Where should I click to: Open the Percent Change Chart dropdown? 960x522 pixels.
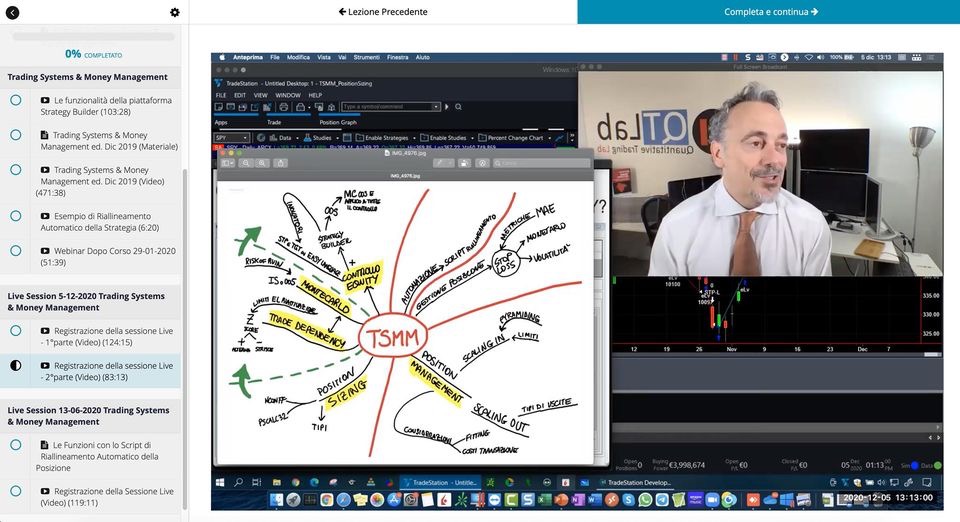[x=549, y=138]
